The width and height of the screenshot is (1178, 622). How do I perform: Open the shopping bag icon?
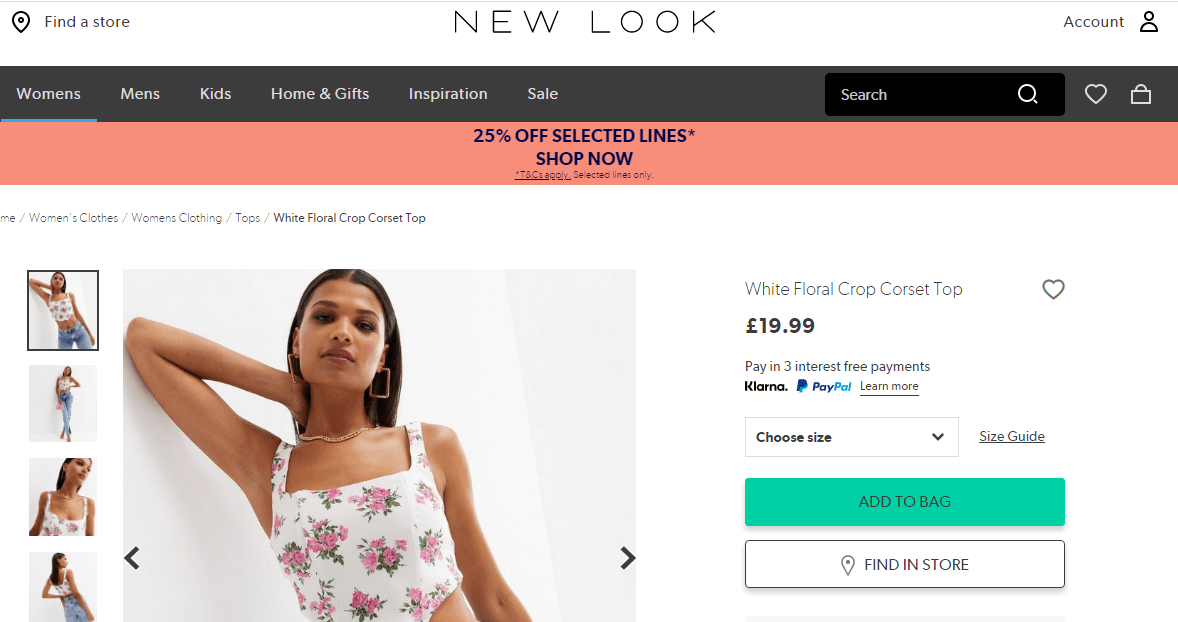(x=1140, y=94)
